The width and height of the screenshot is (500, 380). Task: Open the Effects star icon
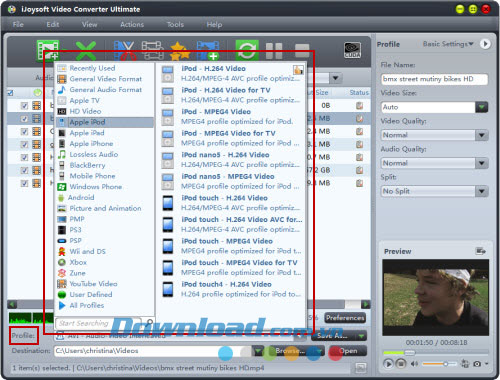(x=180, y=50)
